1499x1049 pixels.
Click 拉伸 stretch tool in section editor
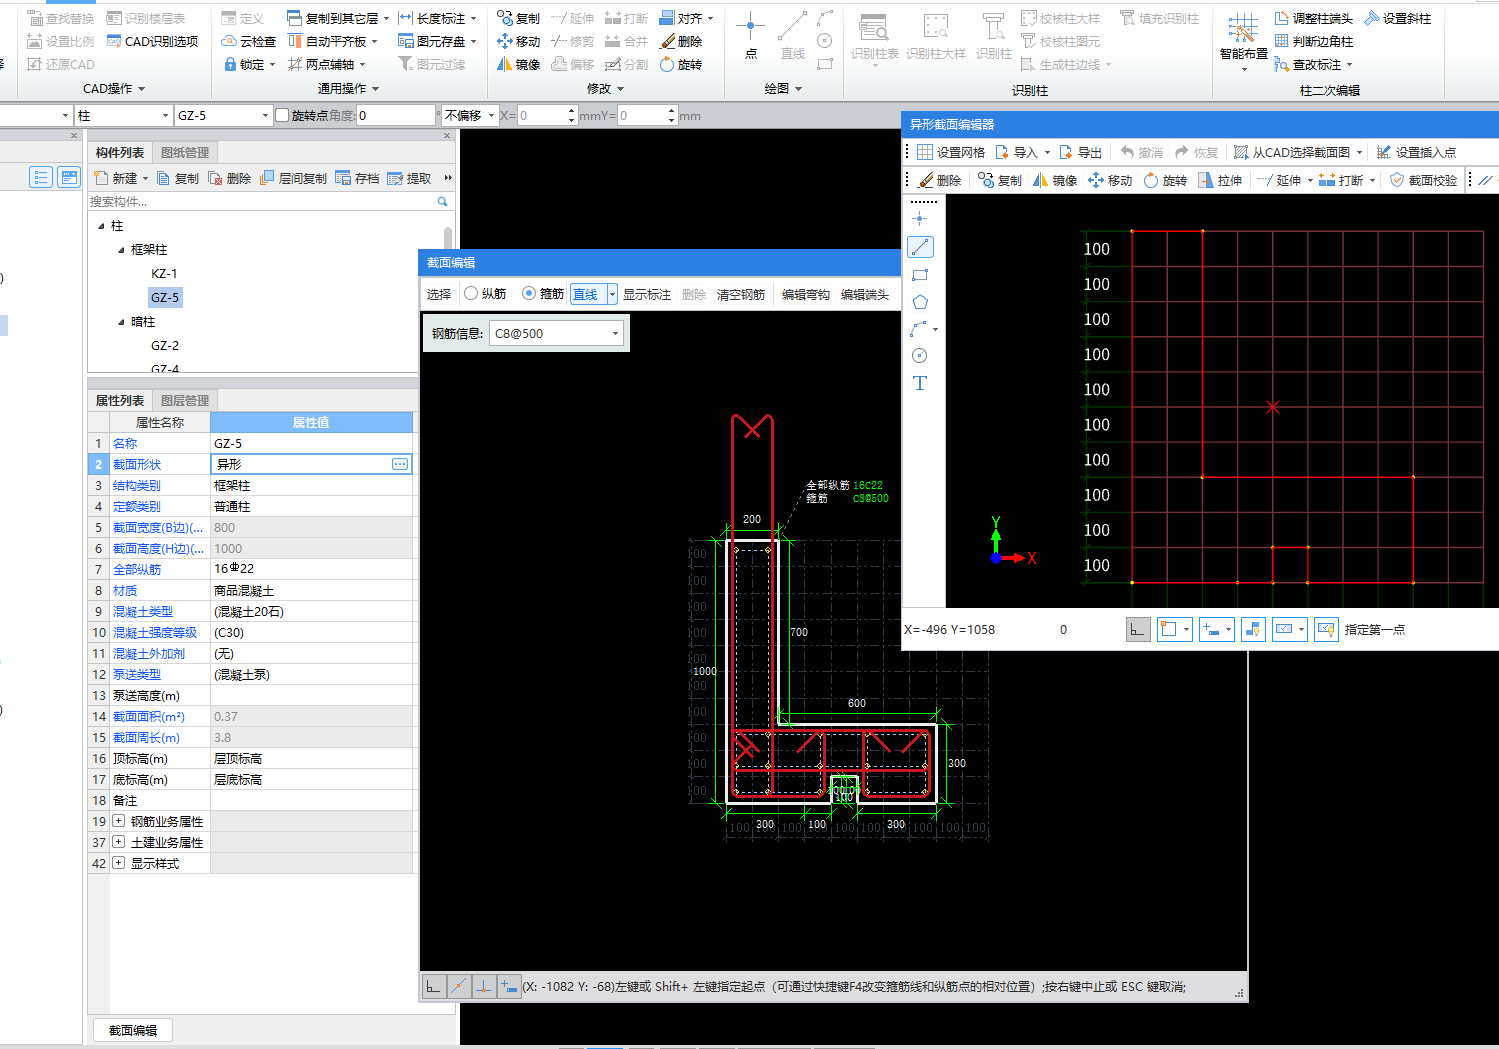(1220, 180)
